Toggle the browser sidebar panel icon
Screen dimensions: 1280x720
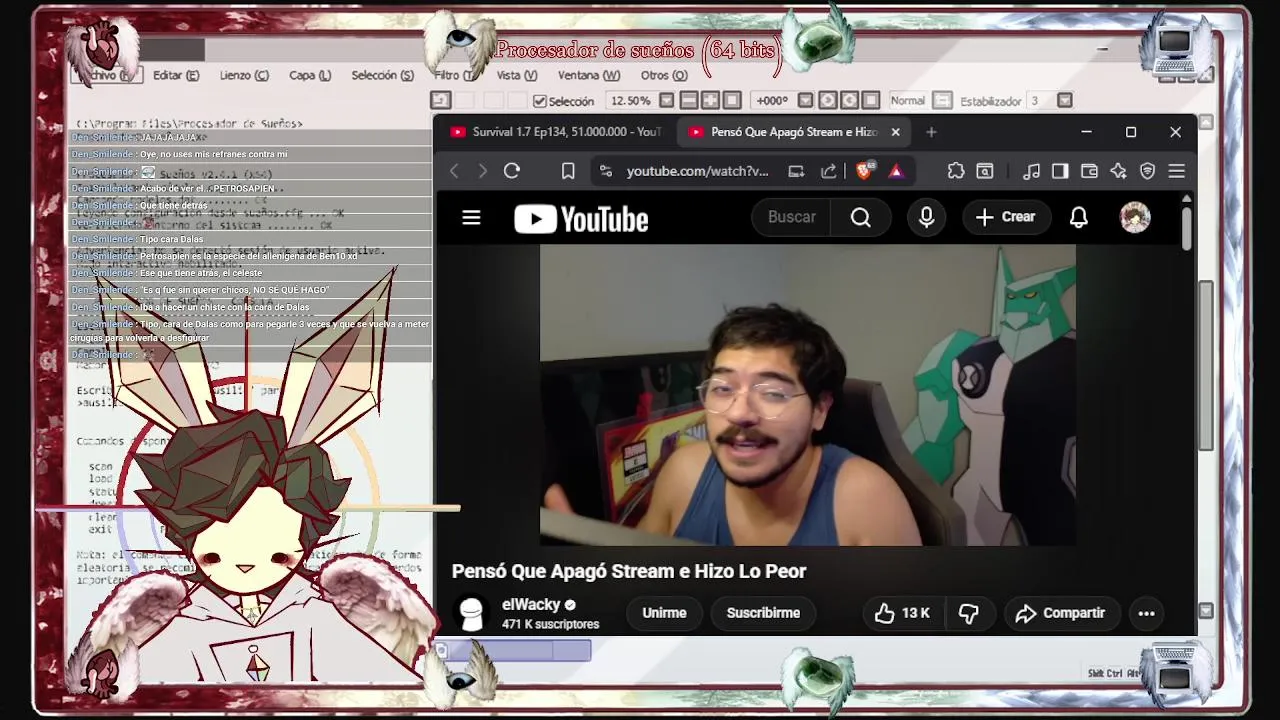[1060, 171]
